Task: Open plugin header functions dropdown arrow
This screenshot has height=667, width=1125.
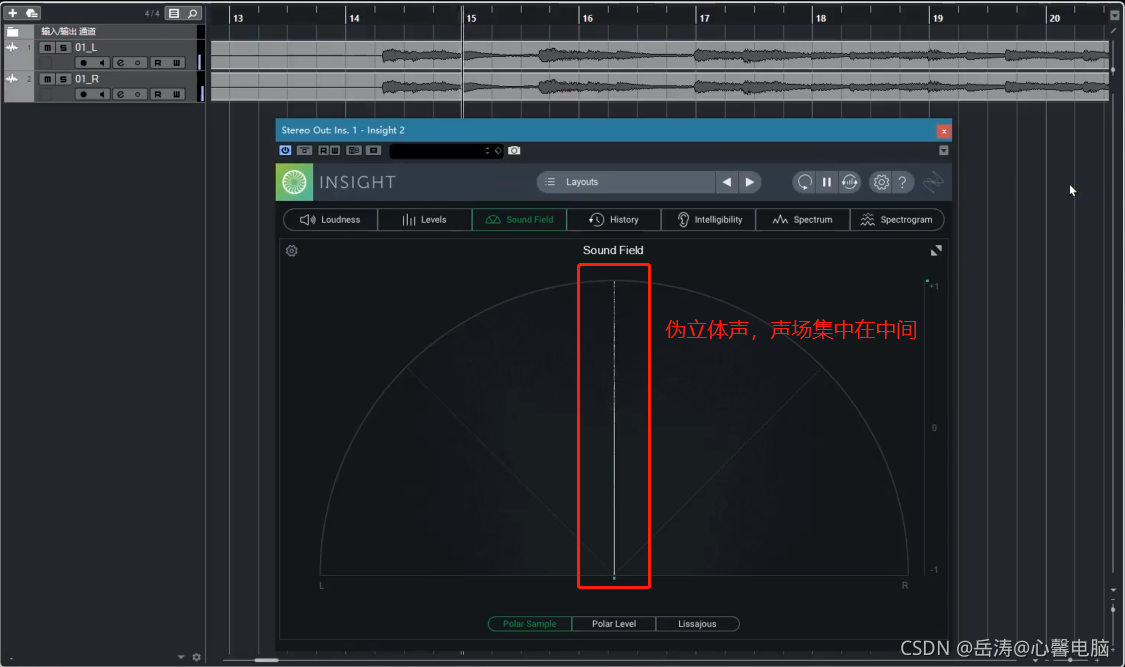Action: [x=943, y=151]
